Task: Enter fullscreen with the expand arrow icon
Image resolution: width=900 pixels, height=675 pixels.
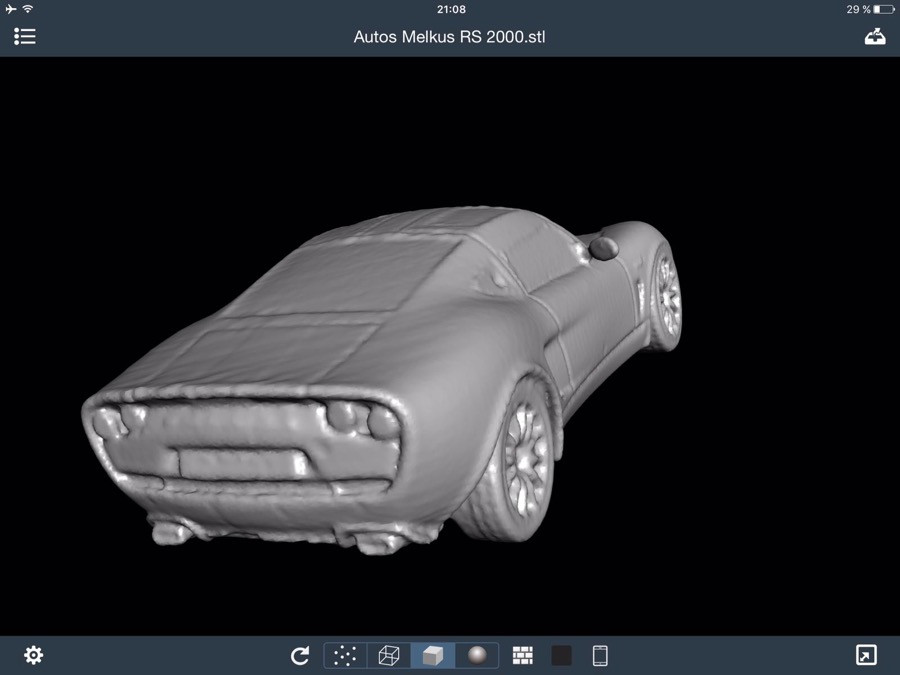Action: pos(866,655)
